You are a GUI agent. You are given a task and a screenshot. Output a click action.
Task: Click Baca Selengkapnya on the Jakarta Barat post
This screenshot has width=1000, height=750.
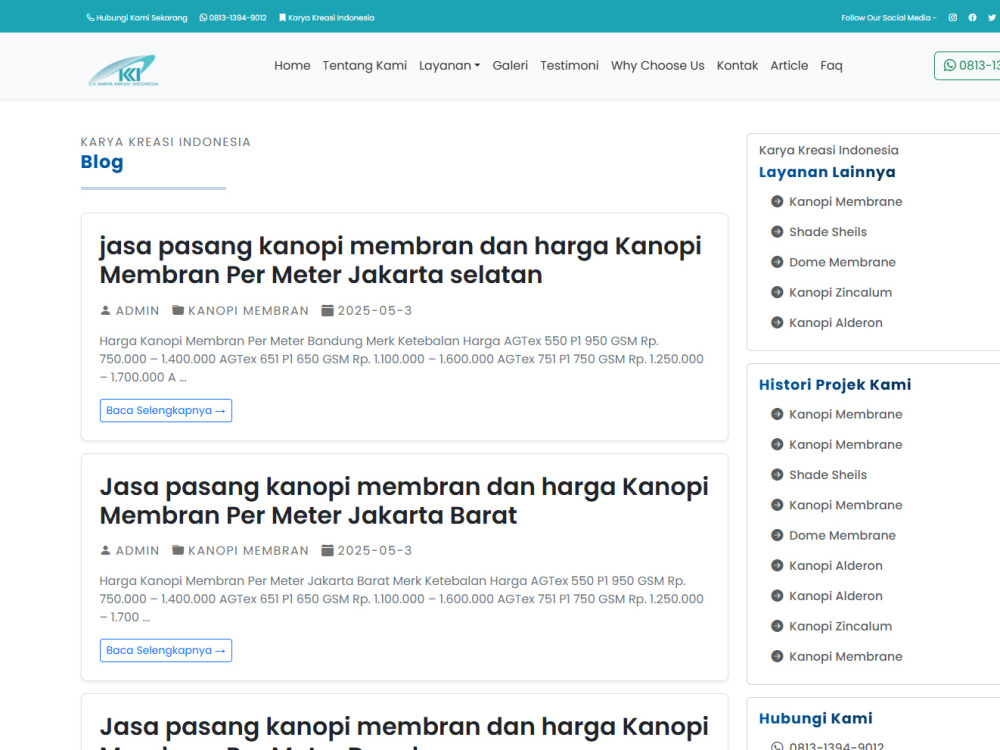coord(166,650)
